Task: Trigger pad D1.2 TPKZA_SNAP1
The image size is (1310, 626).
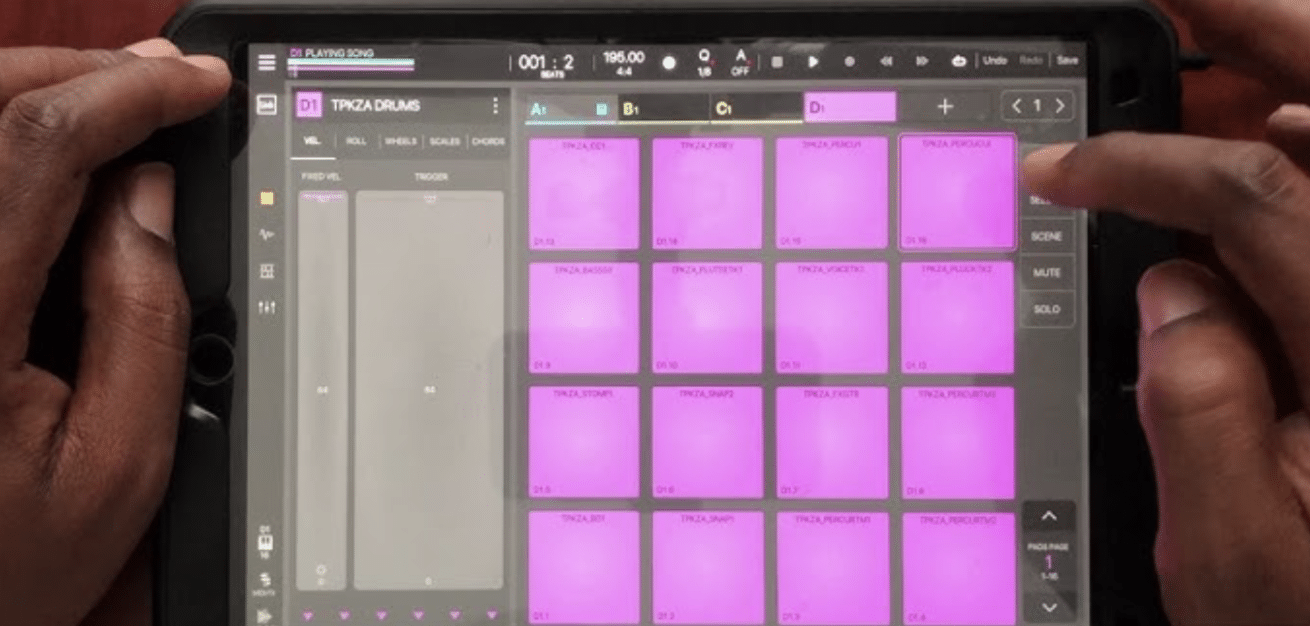Action: tap(708, 567)
